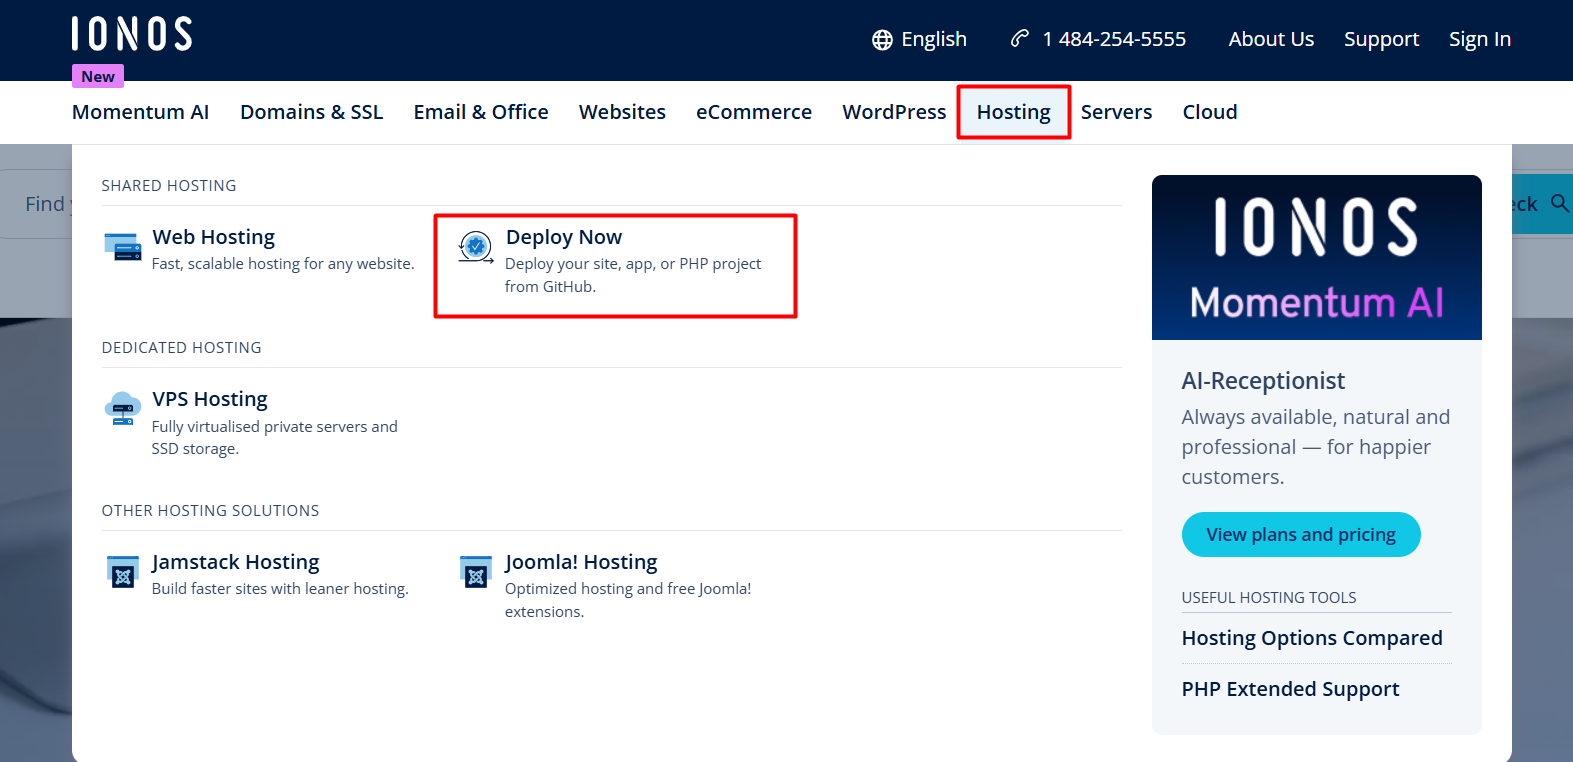Open the Cloud menu
This screenshot has height=762, width=1573.
pyautogui.click(x=1210, y=112)
